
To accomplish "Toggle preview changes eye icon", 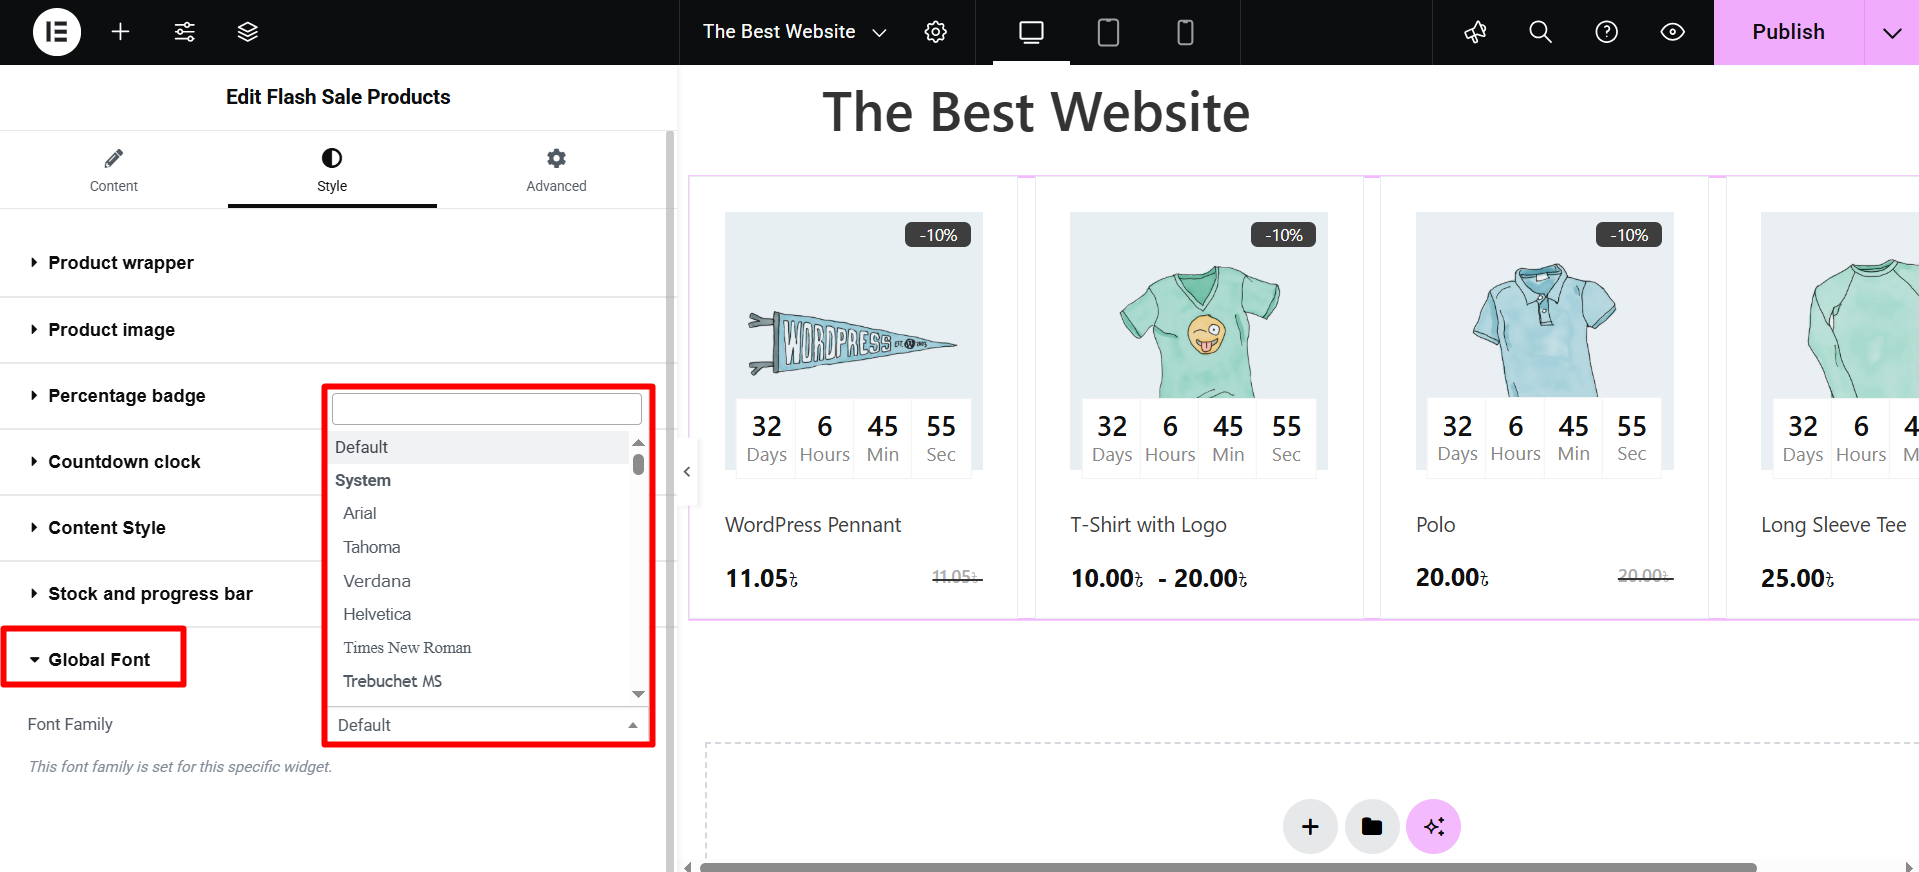I will tap(1672, 32).
